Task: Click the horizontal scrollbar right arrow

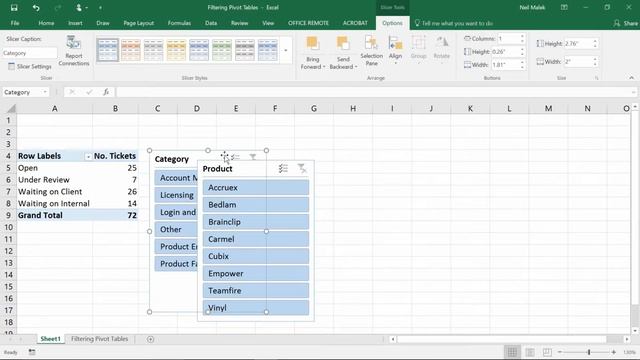Action: (x=627, y=339)
